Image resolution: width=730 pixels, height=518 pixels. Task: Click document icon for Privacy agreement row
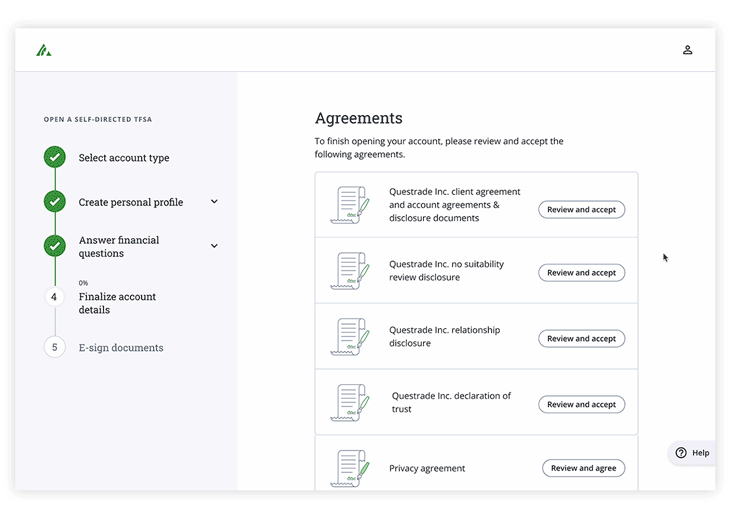tap(350, 468)
